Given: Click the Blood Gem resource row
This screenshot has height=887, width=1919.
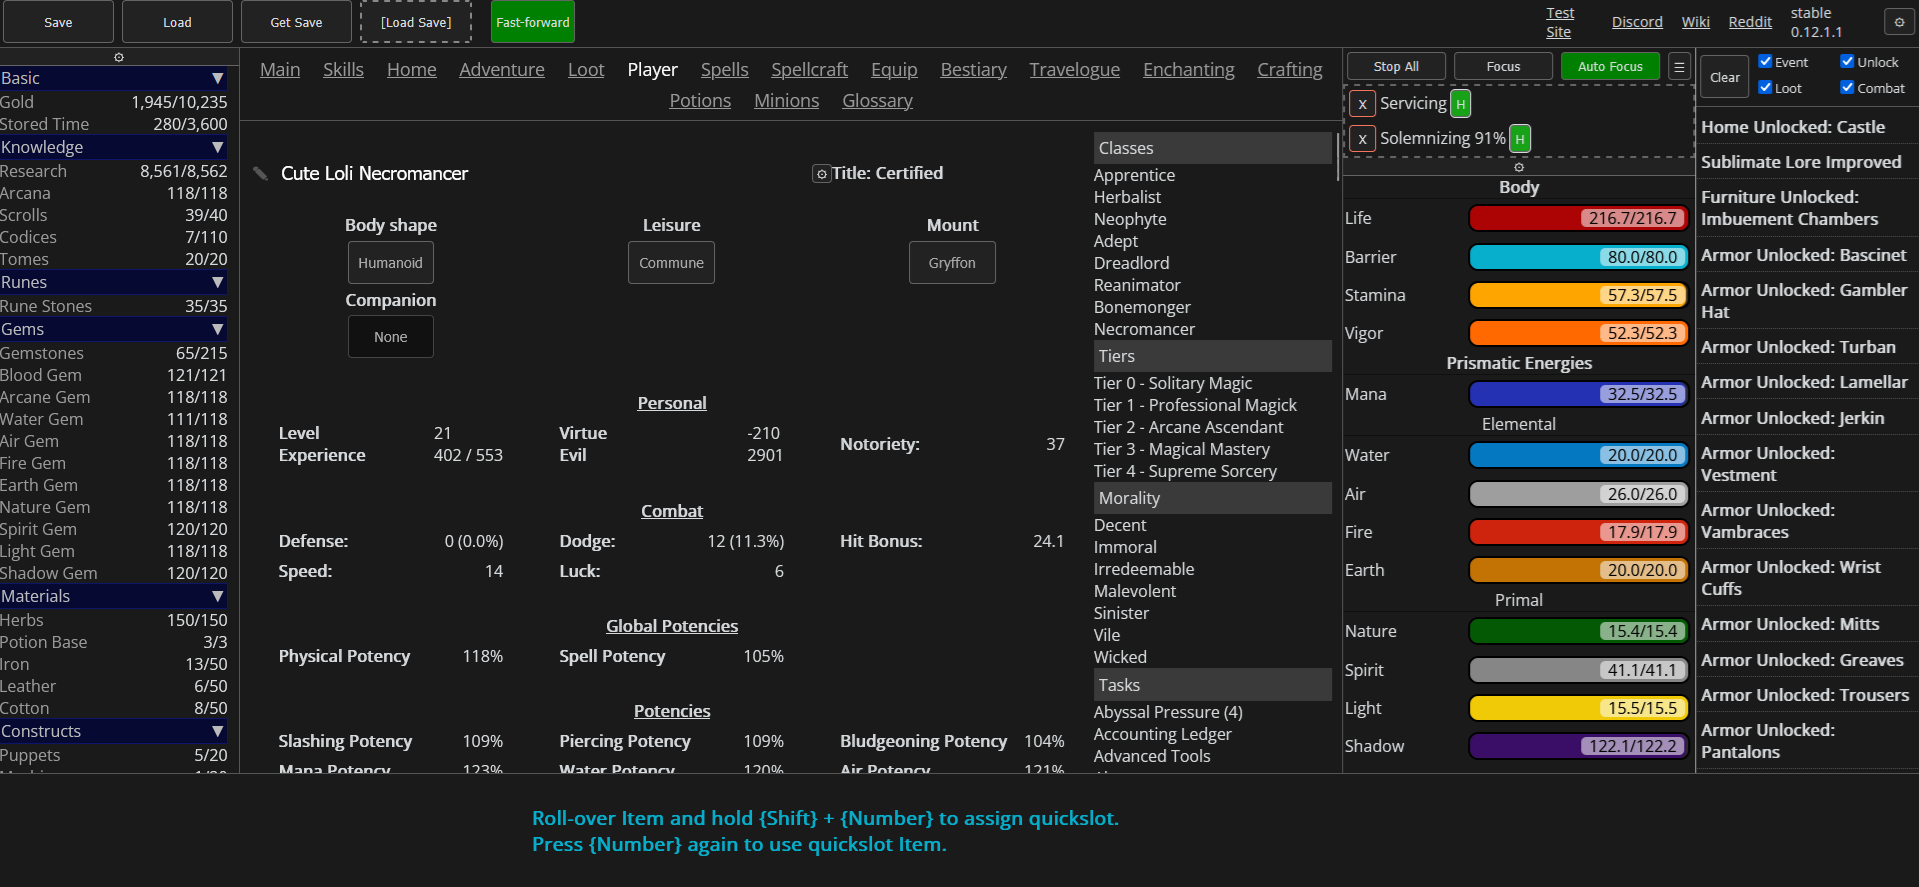Looking at the screenshot, I should click(x=113, y=375).
